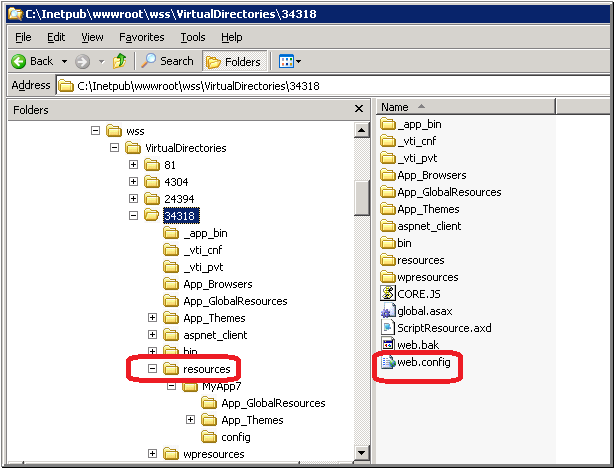Close the Folders pane

(359, 108)
